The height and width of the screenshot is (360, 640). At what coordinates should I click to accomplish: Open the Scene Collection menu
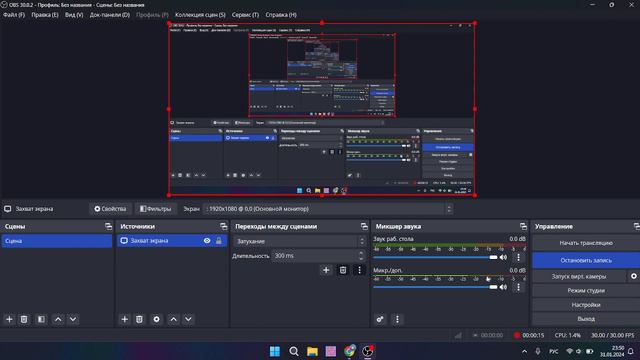click(x=200, y=15)
